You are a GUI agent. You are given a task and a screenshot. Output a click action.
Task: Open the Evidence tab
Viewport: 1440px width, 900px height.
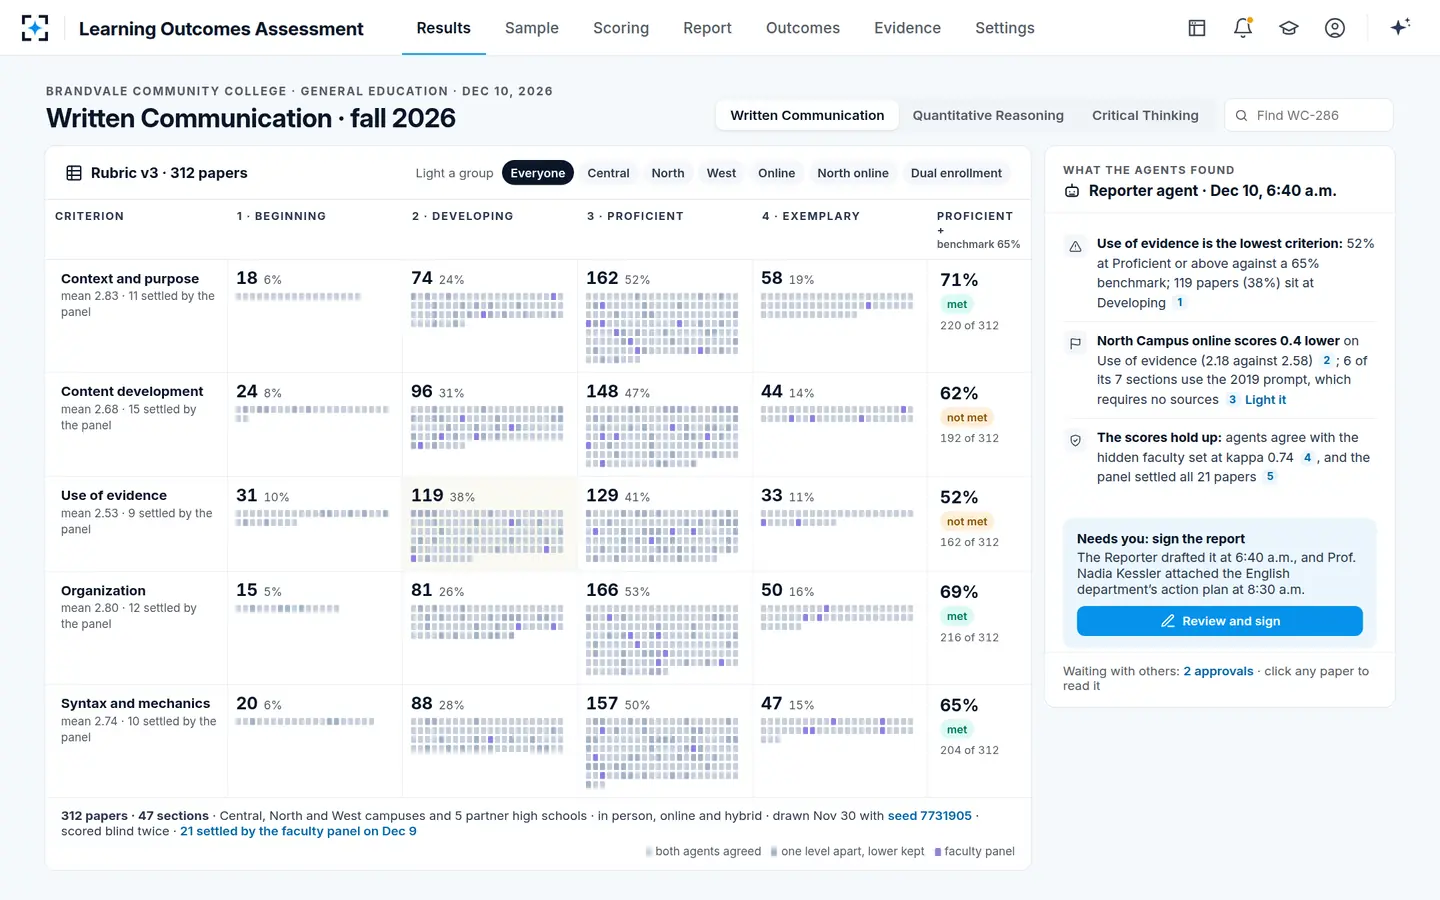click(907, 28)
